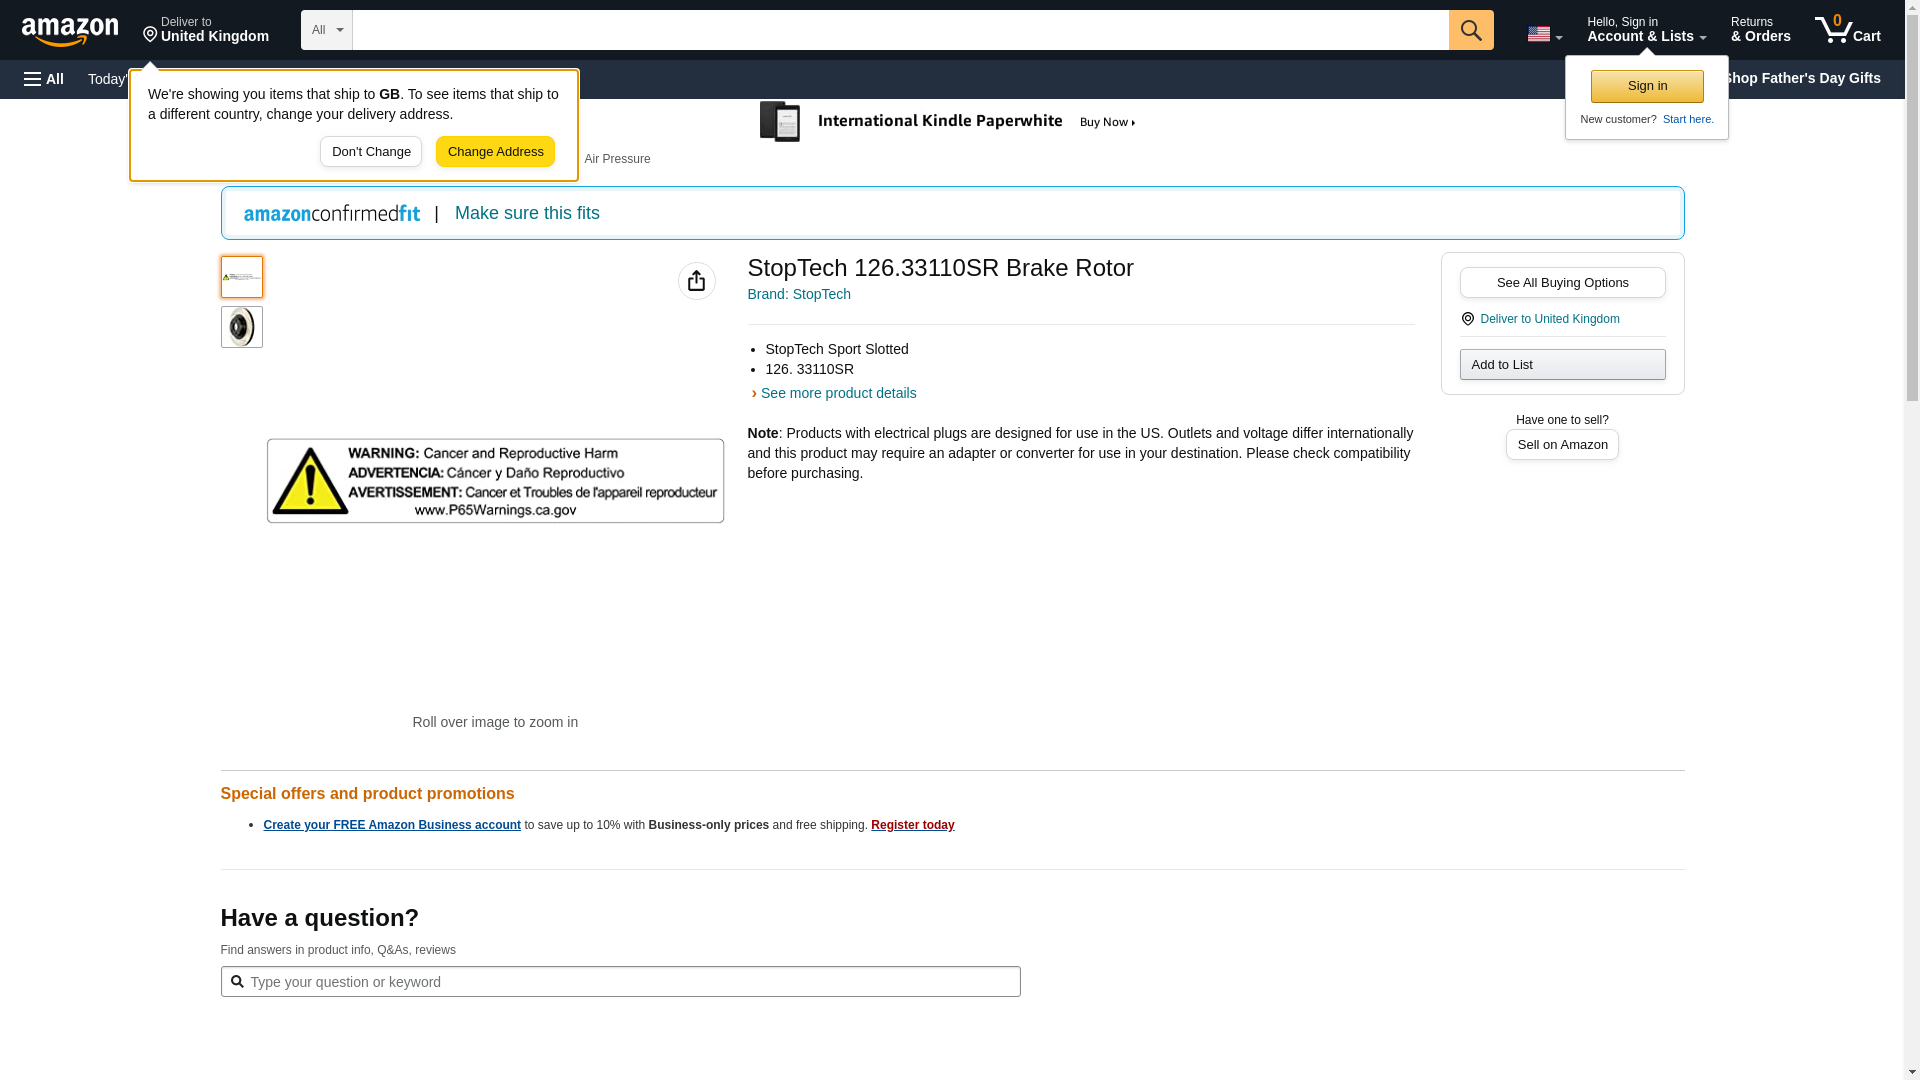
Task: Open Shop Father's Day Gifts nav item
Action: (1800, 78)
